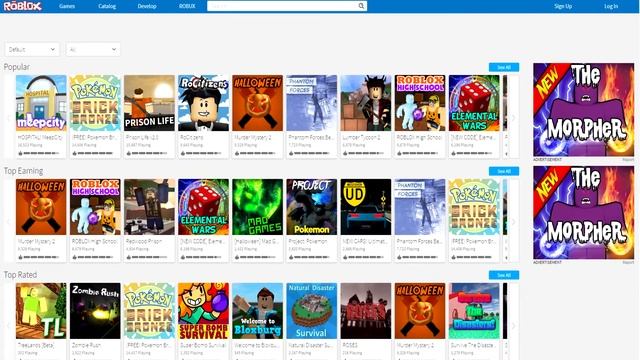The image size is (640, 360).
Task: Click the 'Zombie Rush' title text
Action: point(86,345)
